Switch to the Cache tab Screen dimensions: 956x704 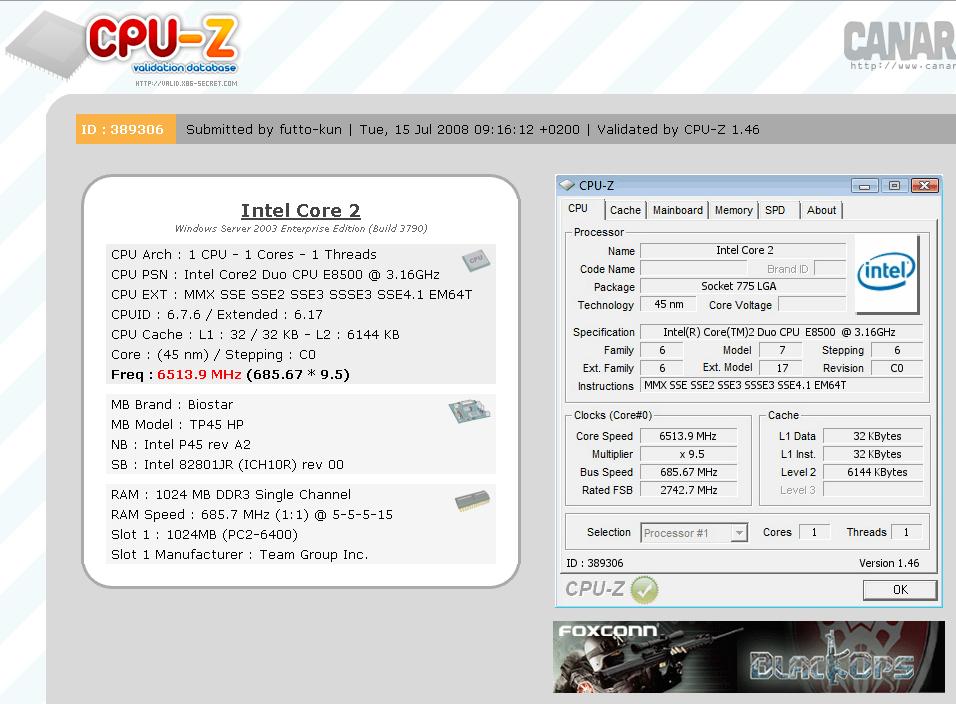(x=626, y=210)
